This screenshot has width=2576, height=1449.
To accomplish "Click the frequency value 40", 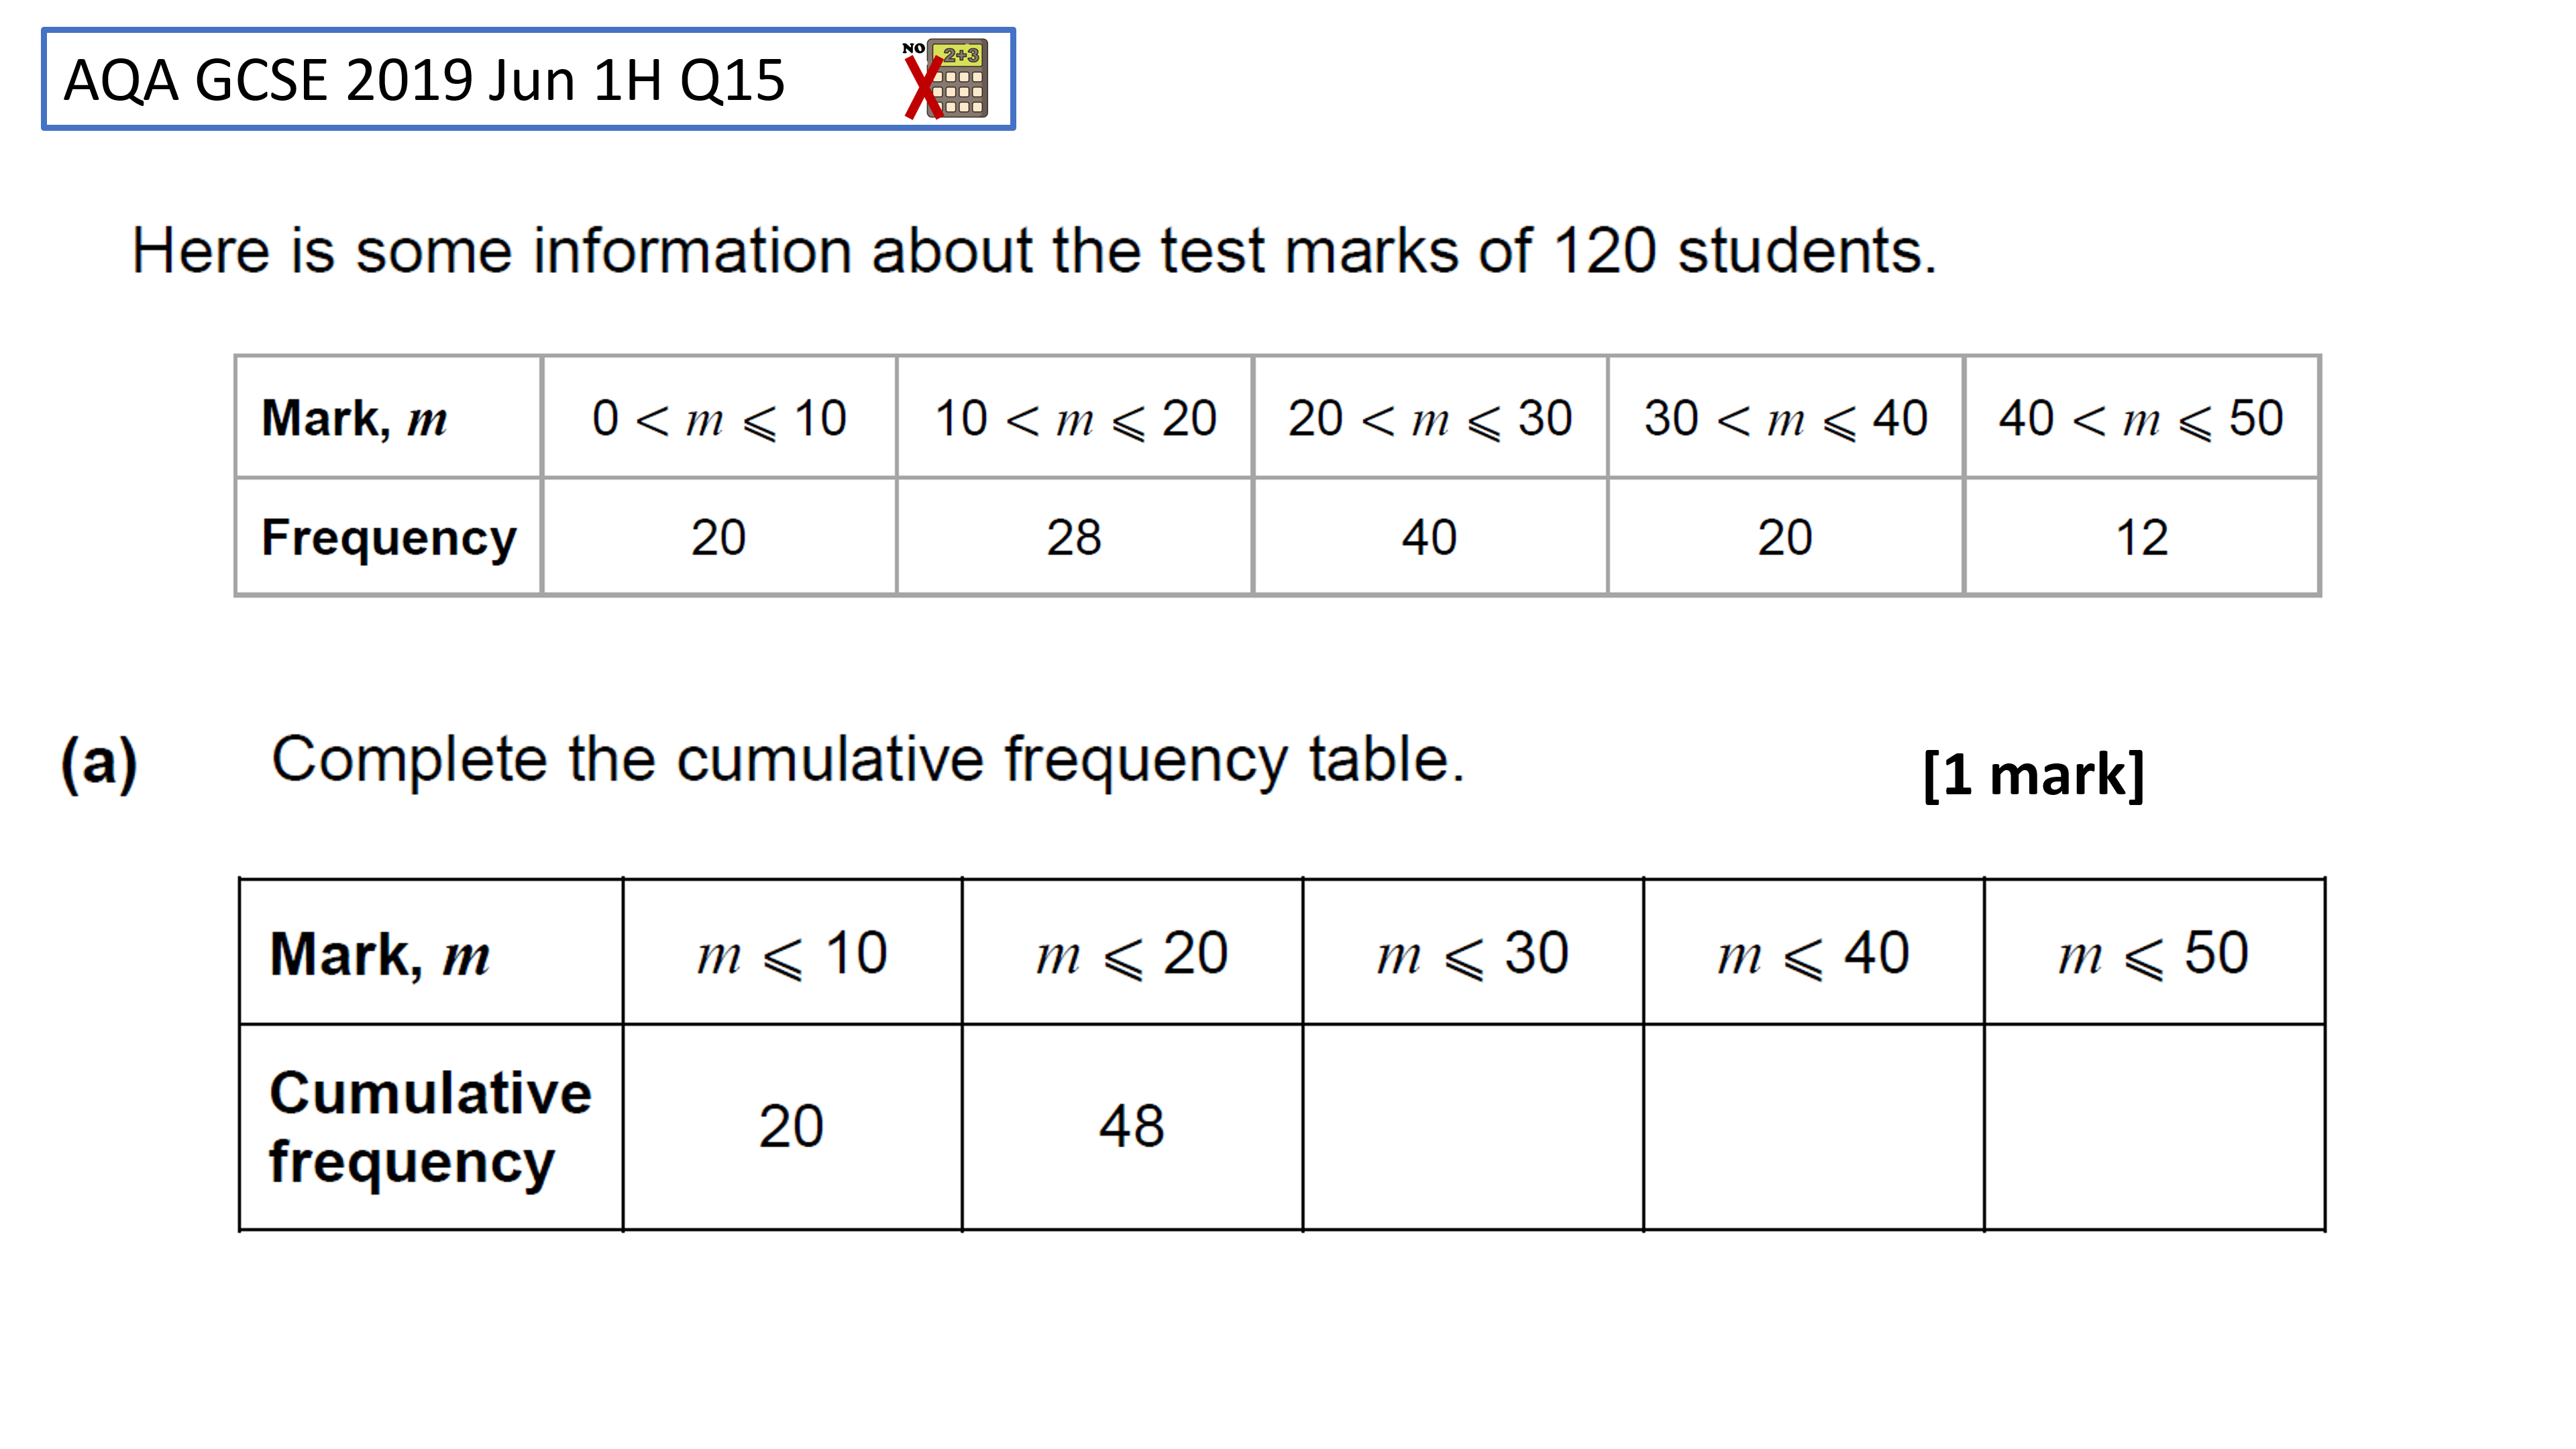I will click(1429, 538).
